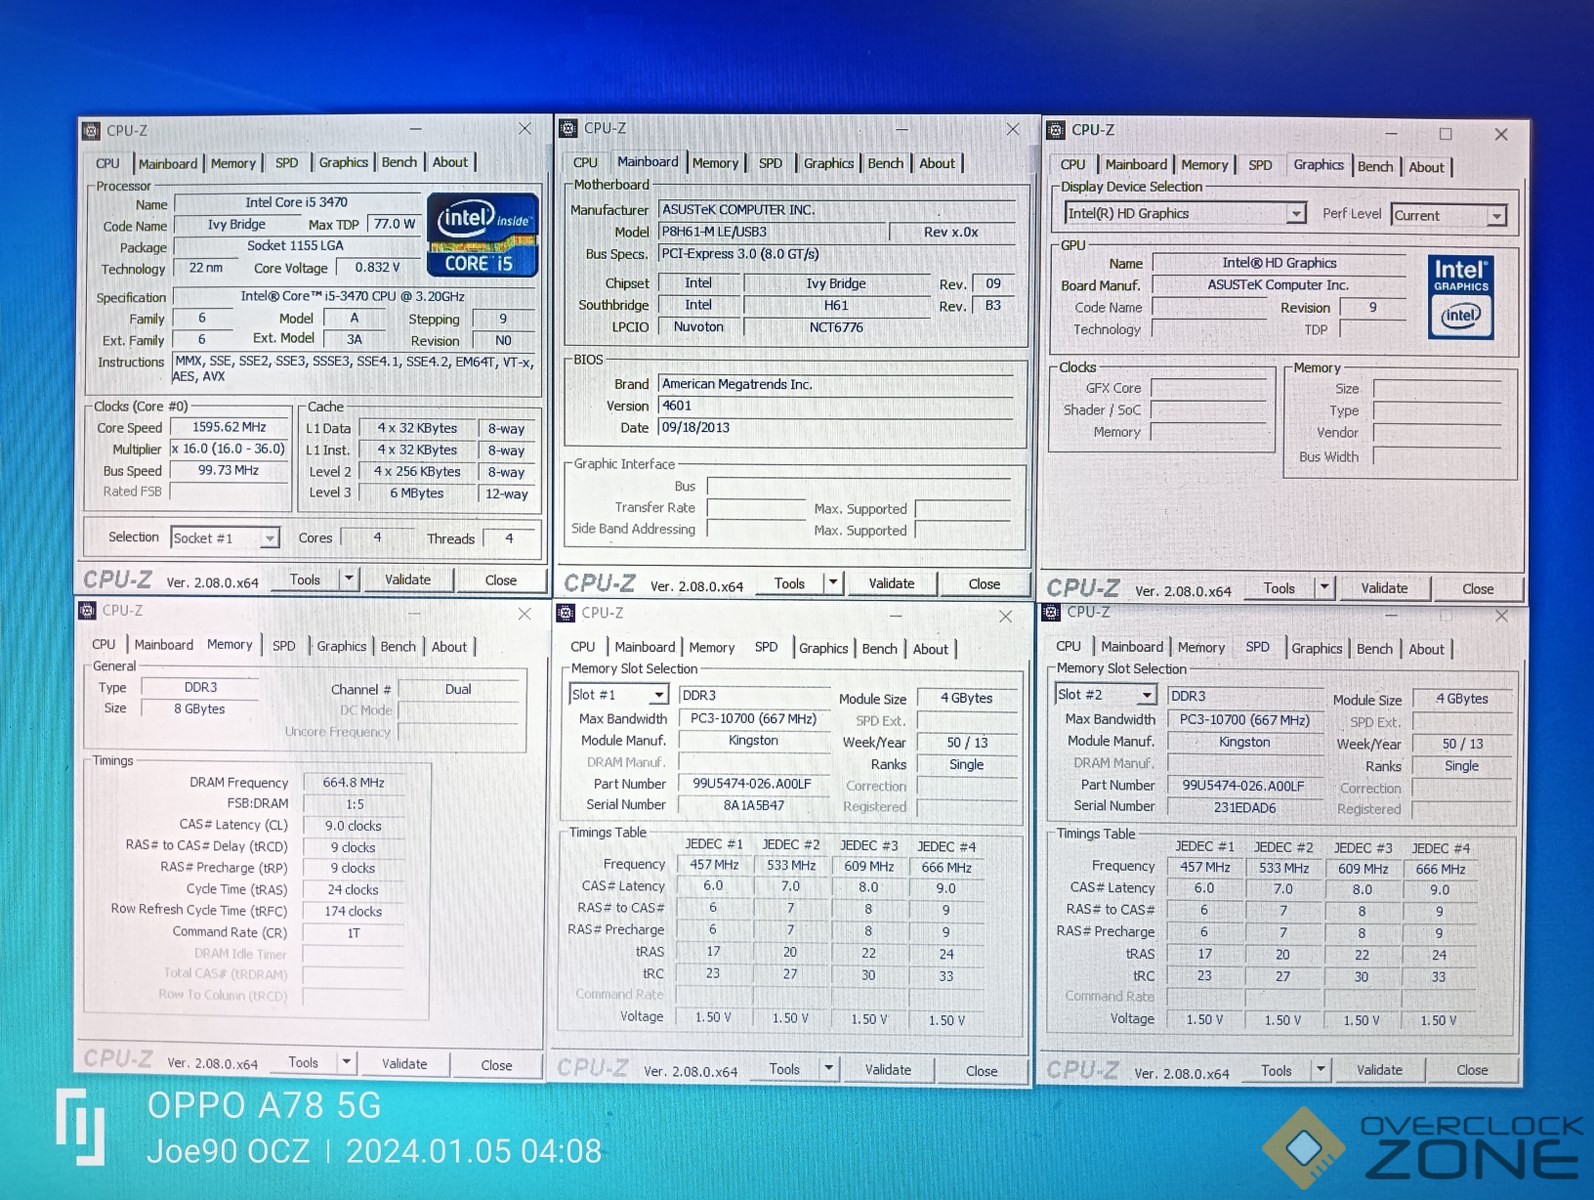1594x1200 pixels.
Task: Click the Memory Size 8 GBytes value
Action: click(200, 709)
